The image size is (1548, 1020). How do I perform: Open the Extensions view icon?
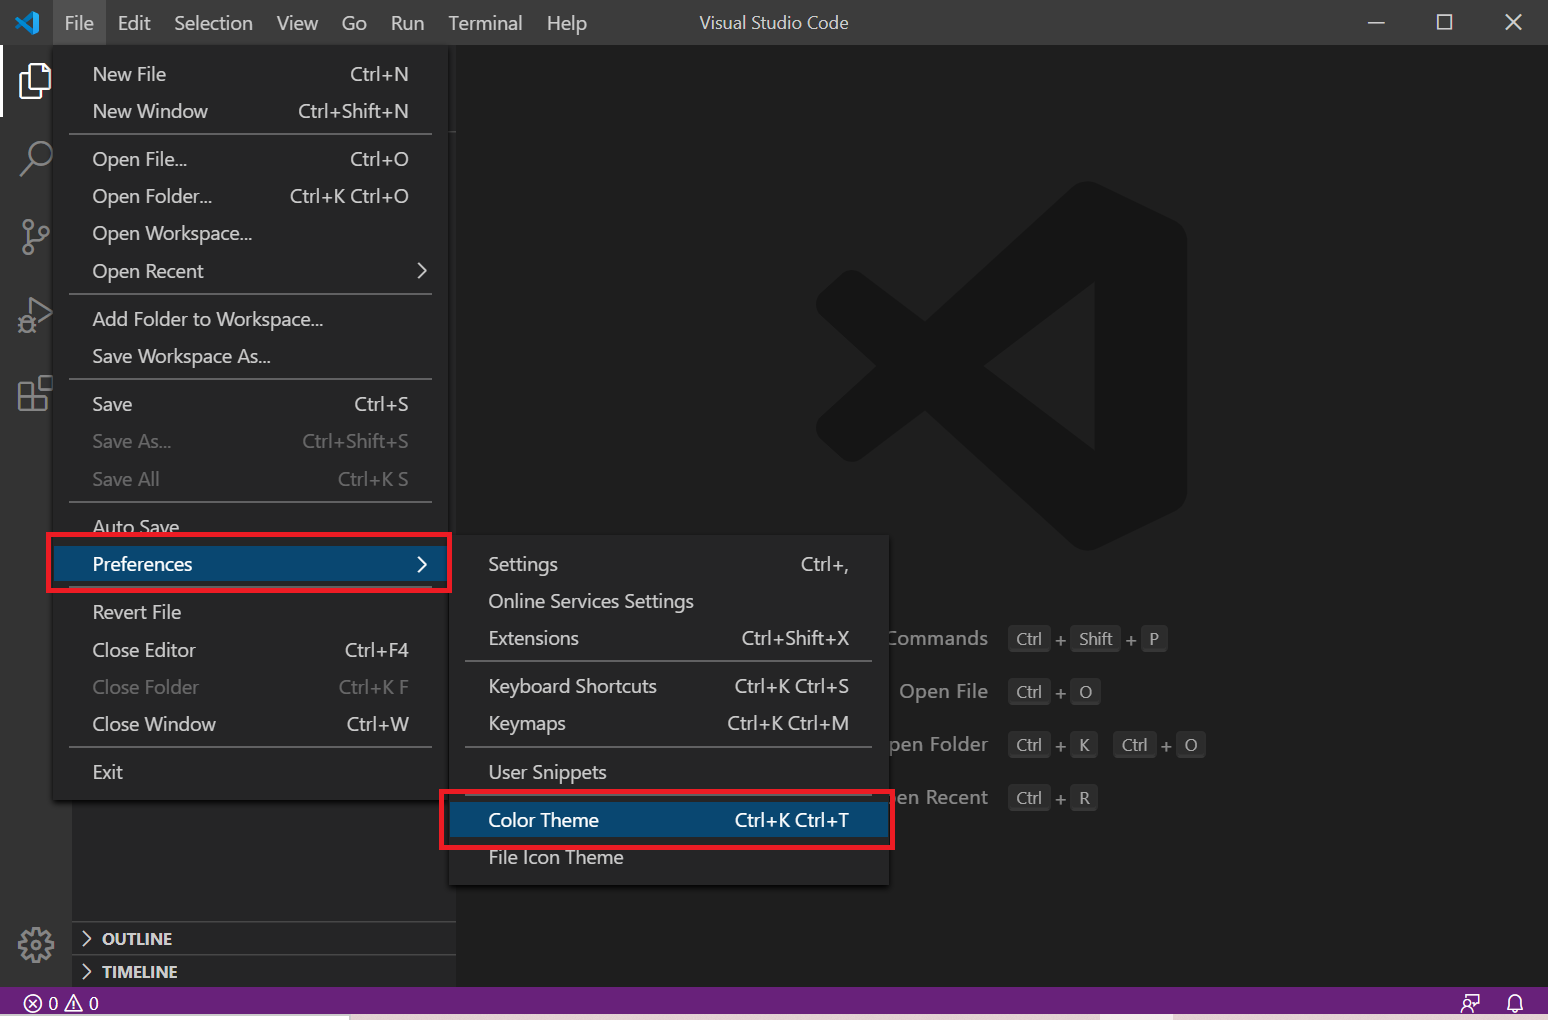point(35,393)
